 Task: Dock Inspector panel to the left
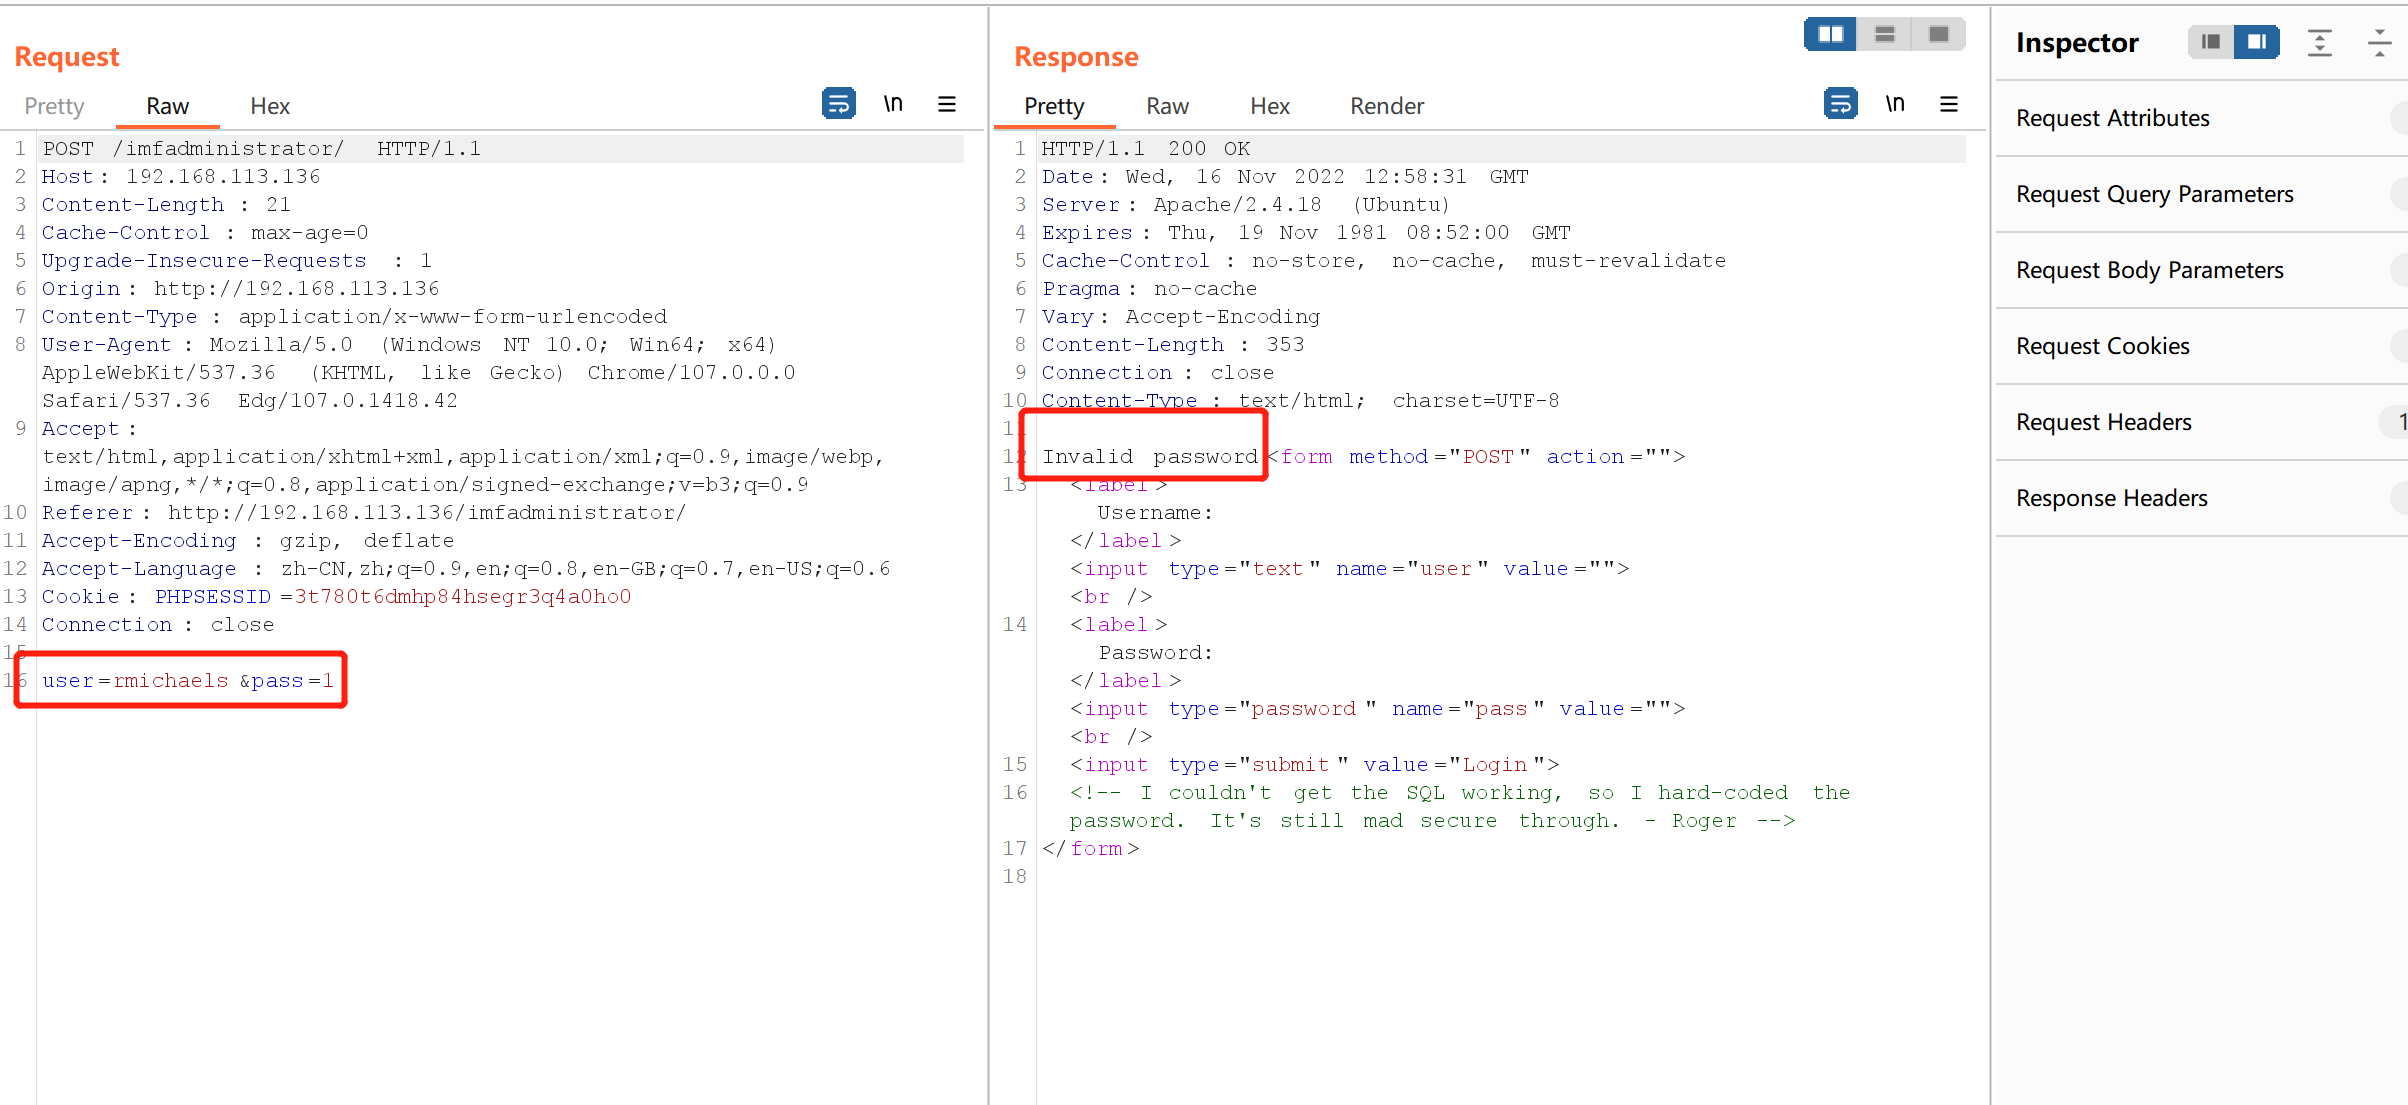point(2211,42)
